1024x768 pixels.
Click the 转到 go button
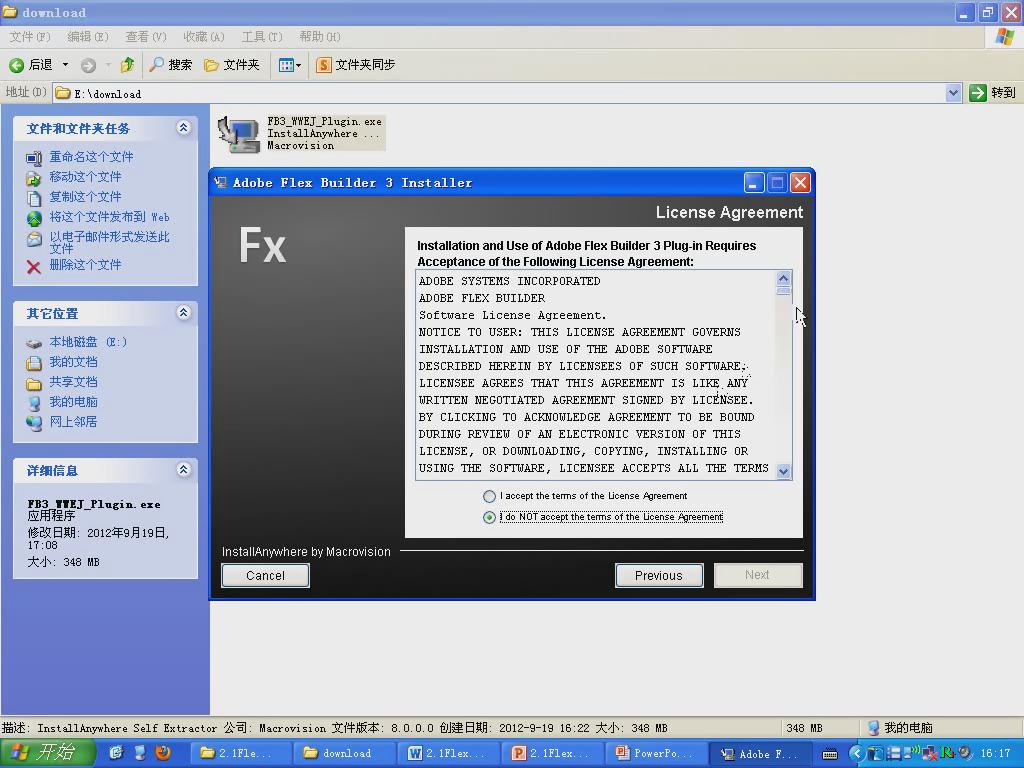tap(992, 93)
